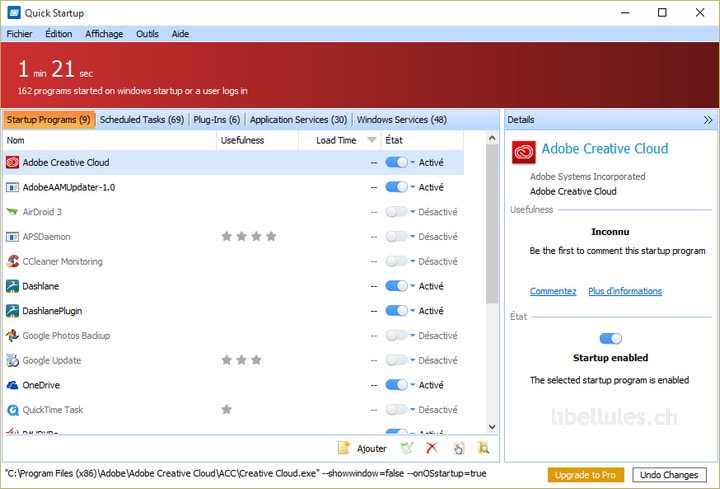Screen dimensions: 720x489
Task: Toggle the Startup enabled switch in Details
Action: (x=611, y=338)
